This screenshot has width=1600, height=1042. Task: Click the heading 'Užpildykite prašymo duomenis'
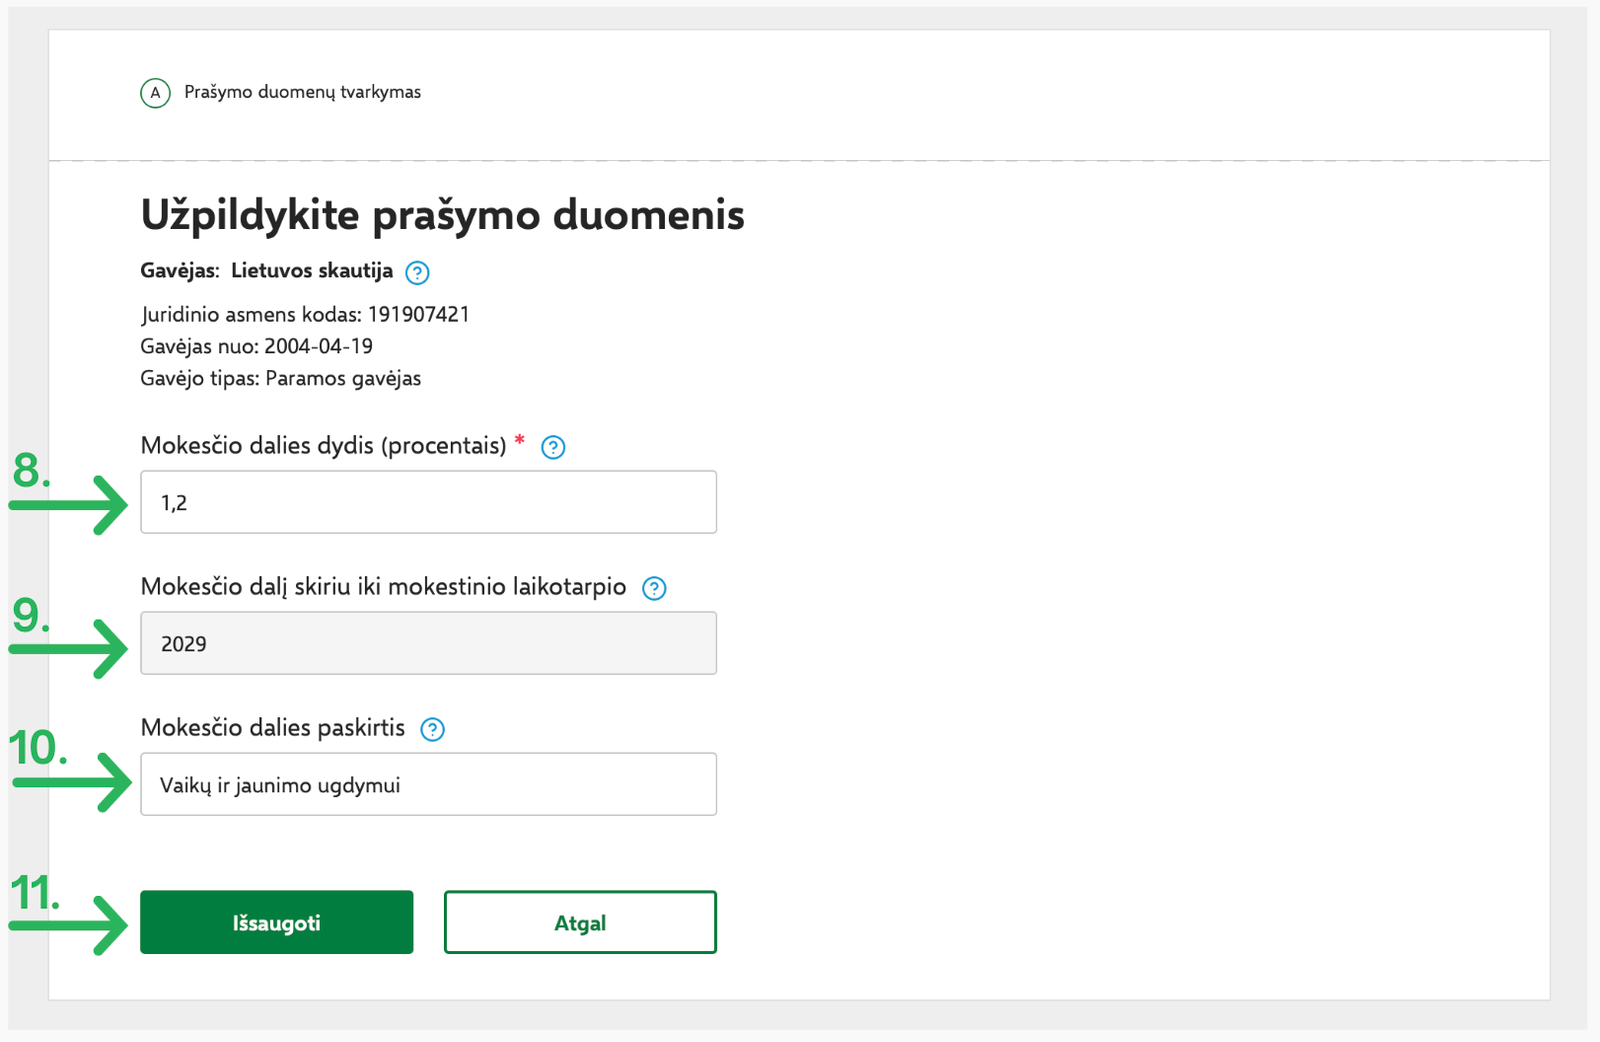point(443,214)
